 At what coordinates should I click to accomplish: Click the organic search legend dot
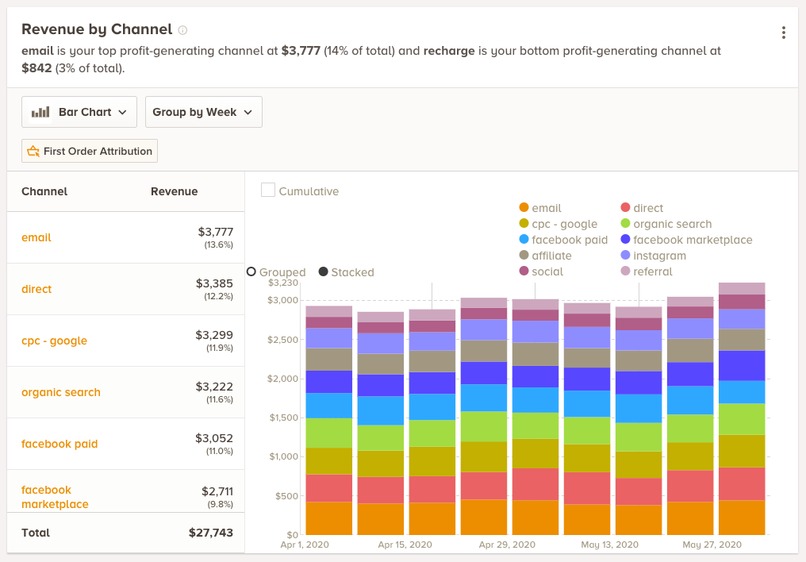[x=625, y=223]
